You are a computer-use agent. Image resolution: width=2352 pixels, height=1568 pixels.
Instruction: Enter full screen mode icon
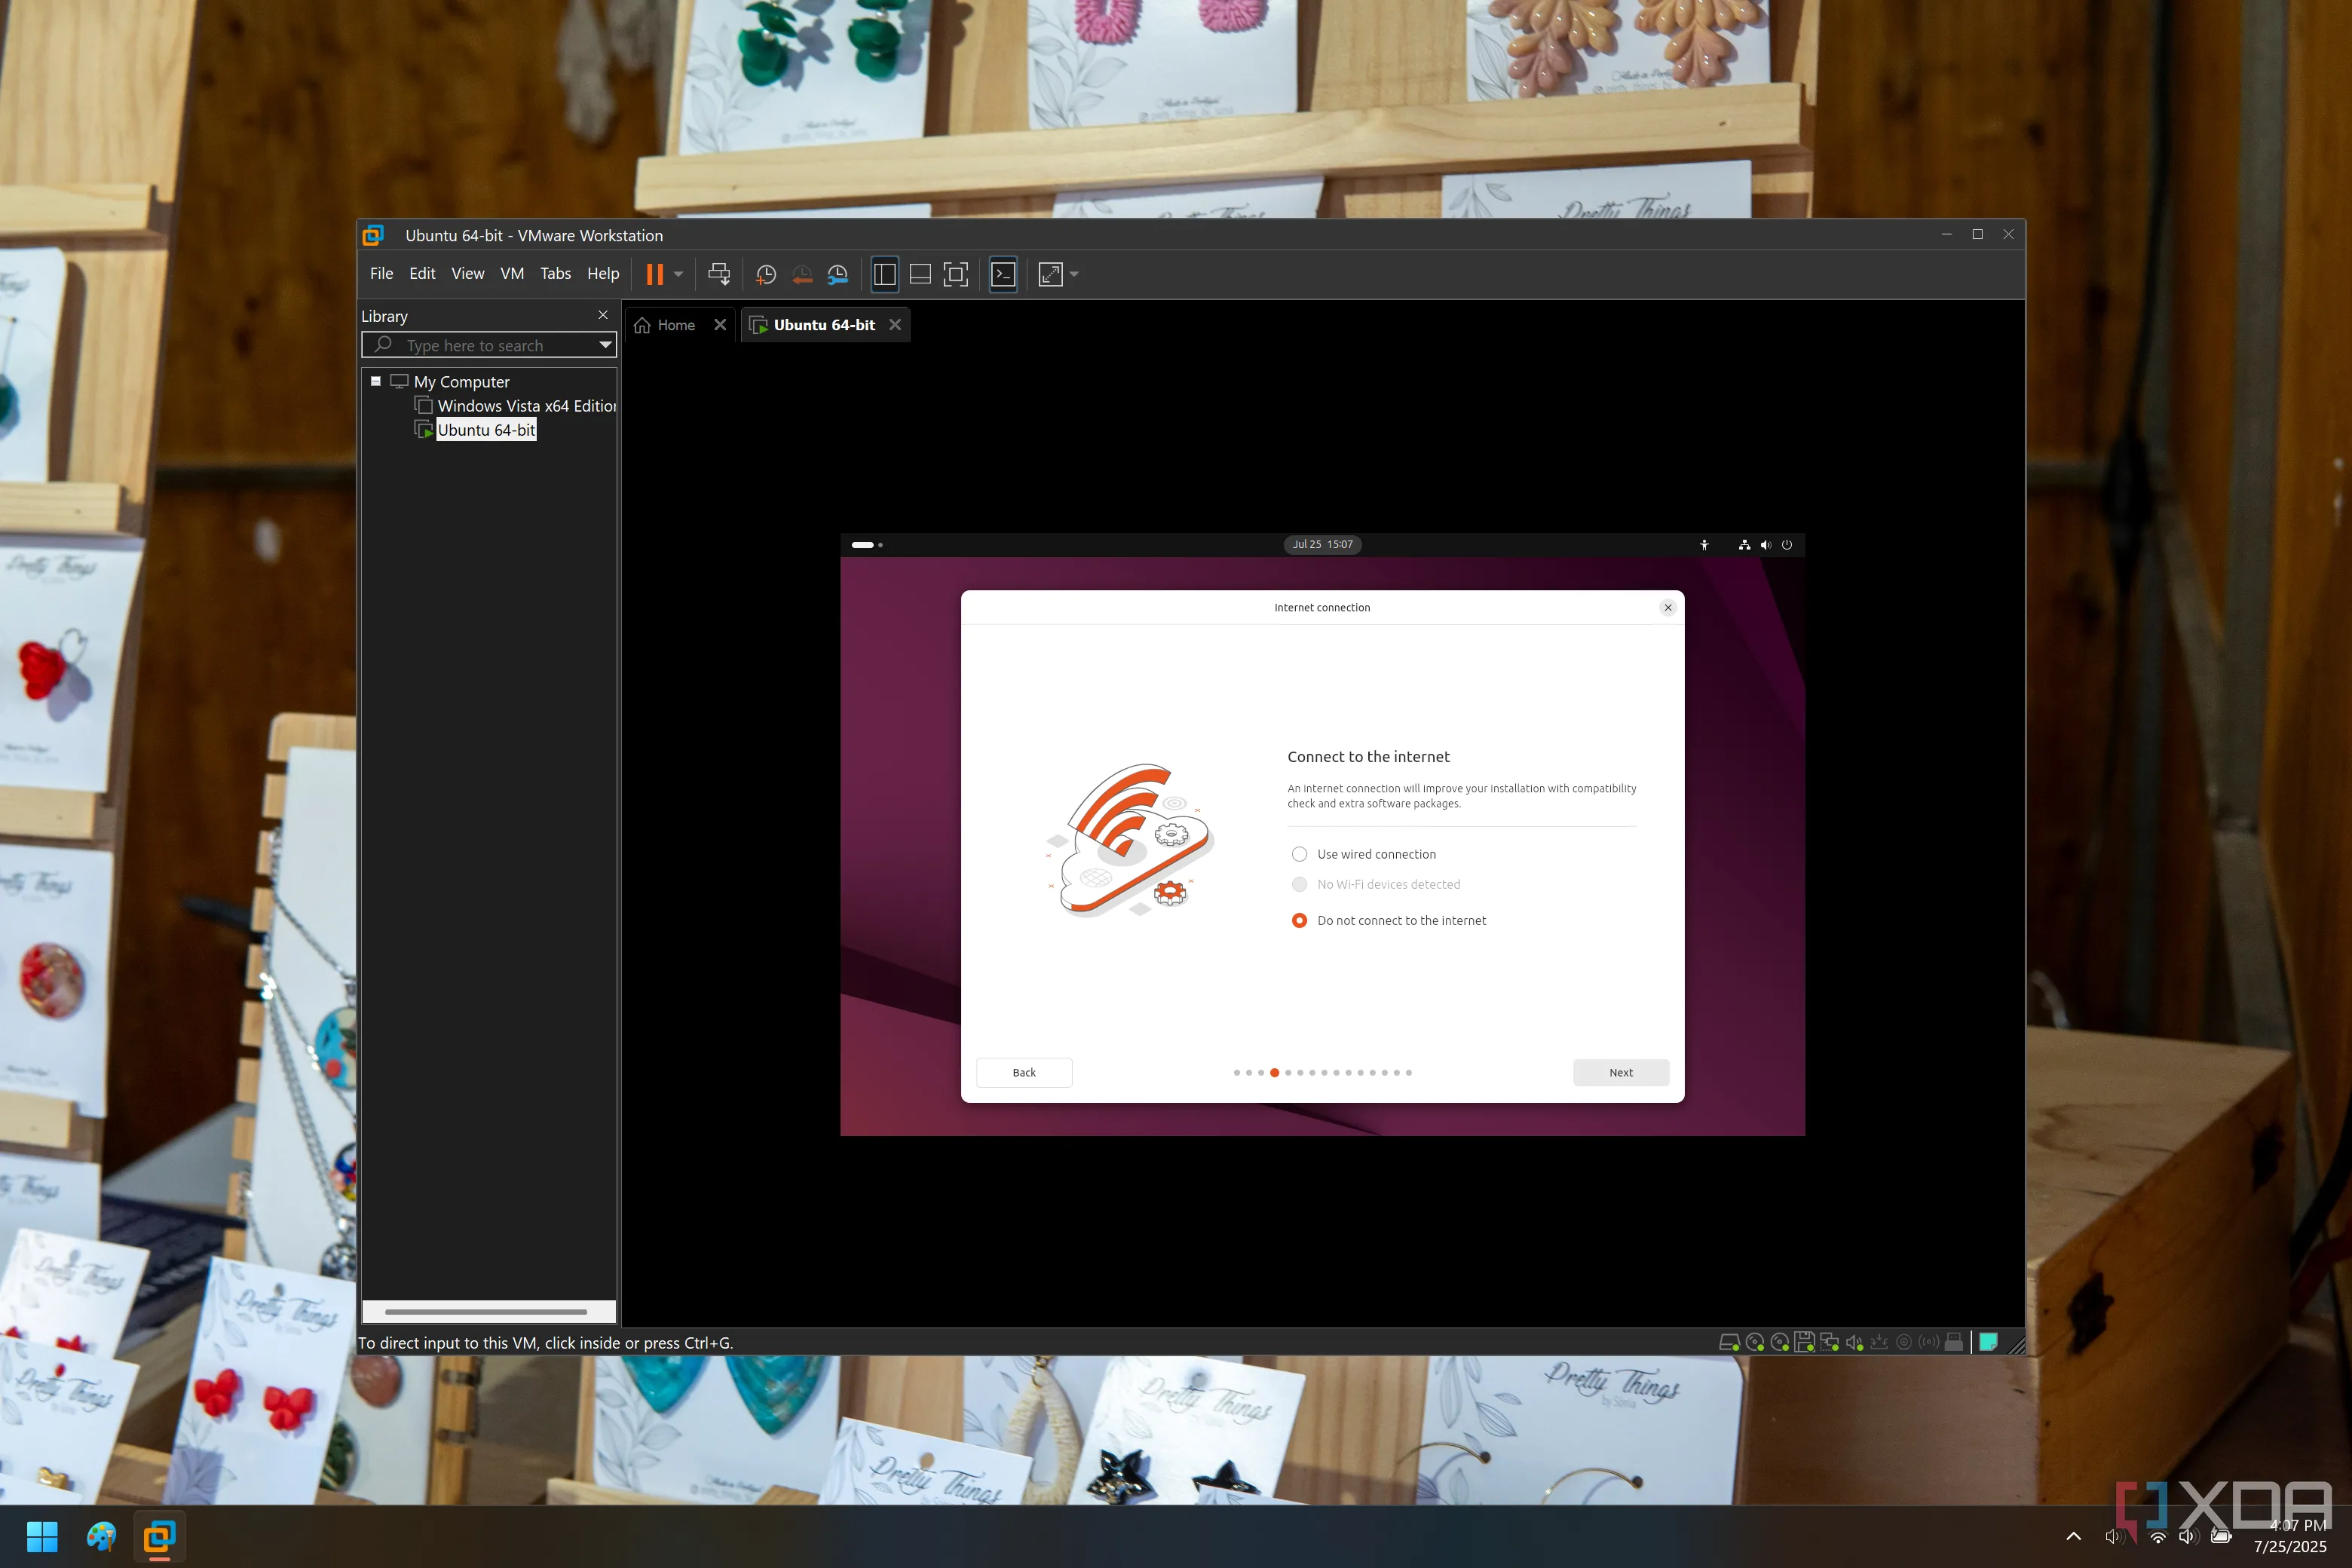(956, 274)
